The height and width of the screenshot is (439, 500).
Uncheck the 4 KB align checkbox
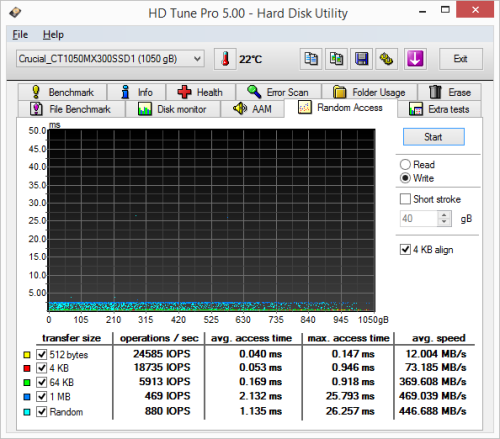pyautogui.click(x=405, y=249)
